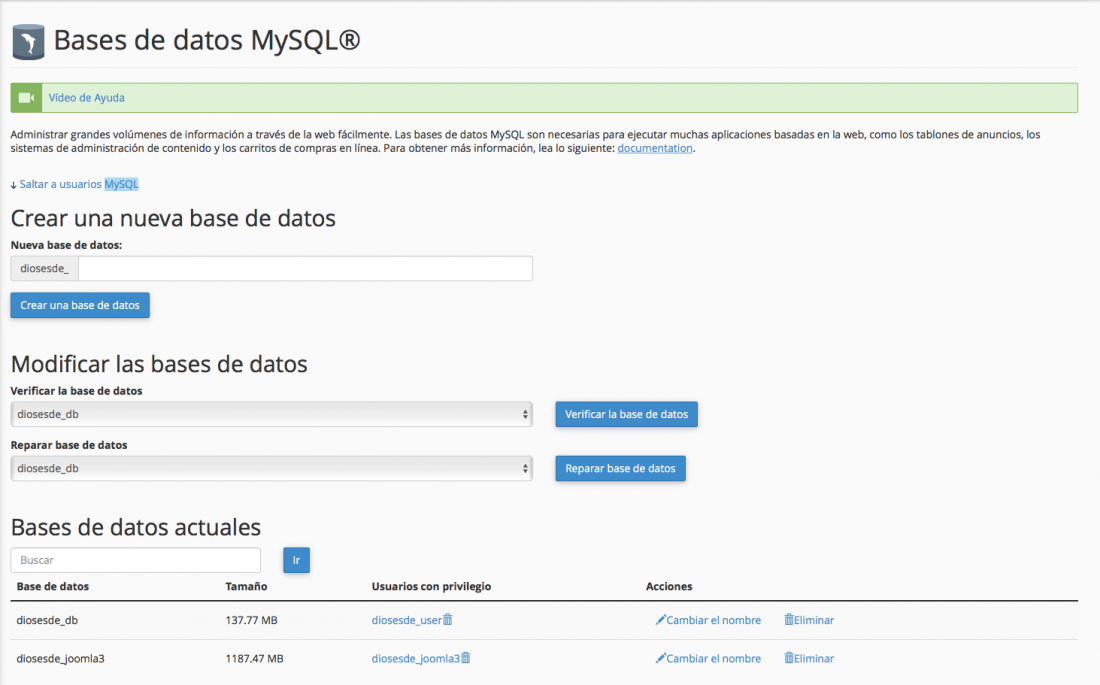This screenshot has height=685, width=1100.
Task: Focus the Nueva base de datos input field
Action: click(x=305, y=268)
